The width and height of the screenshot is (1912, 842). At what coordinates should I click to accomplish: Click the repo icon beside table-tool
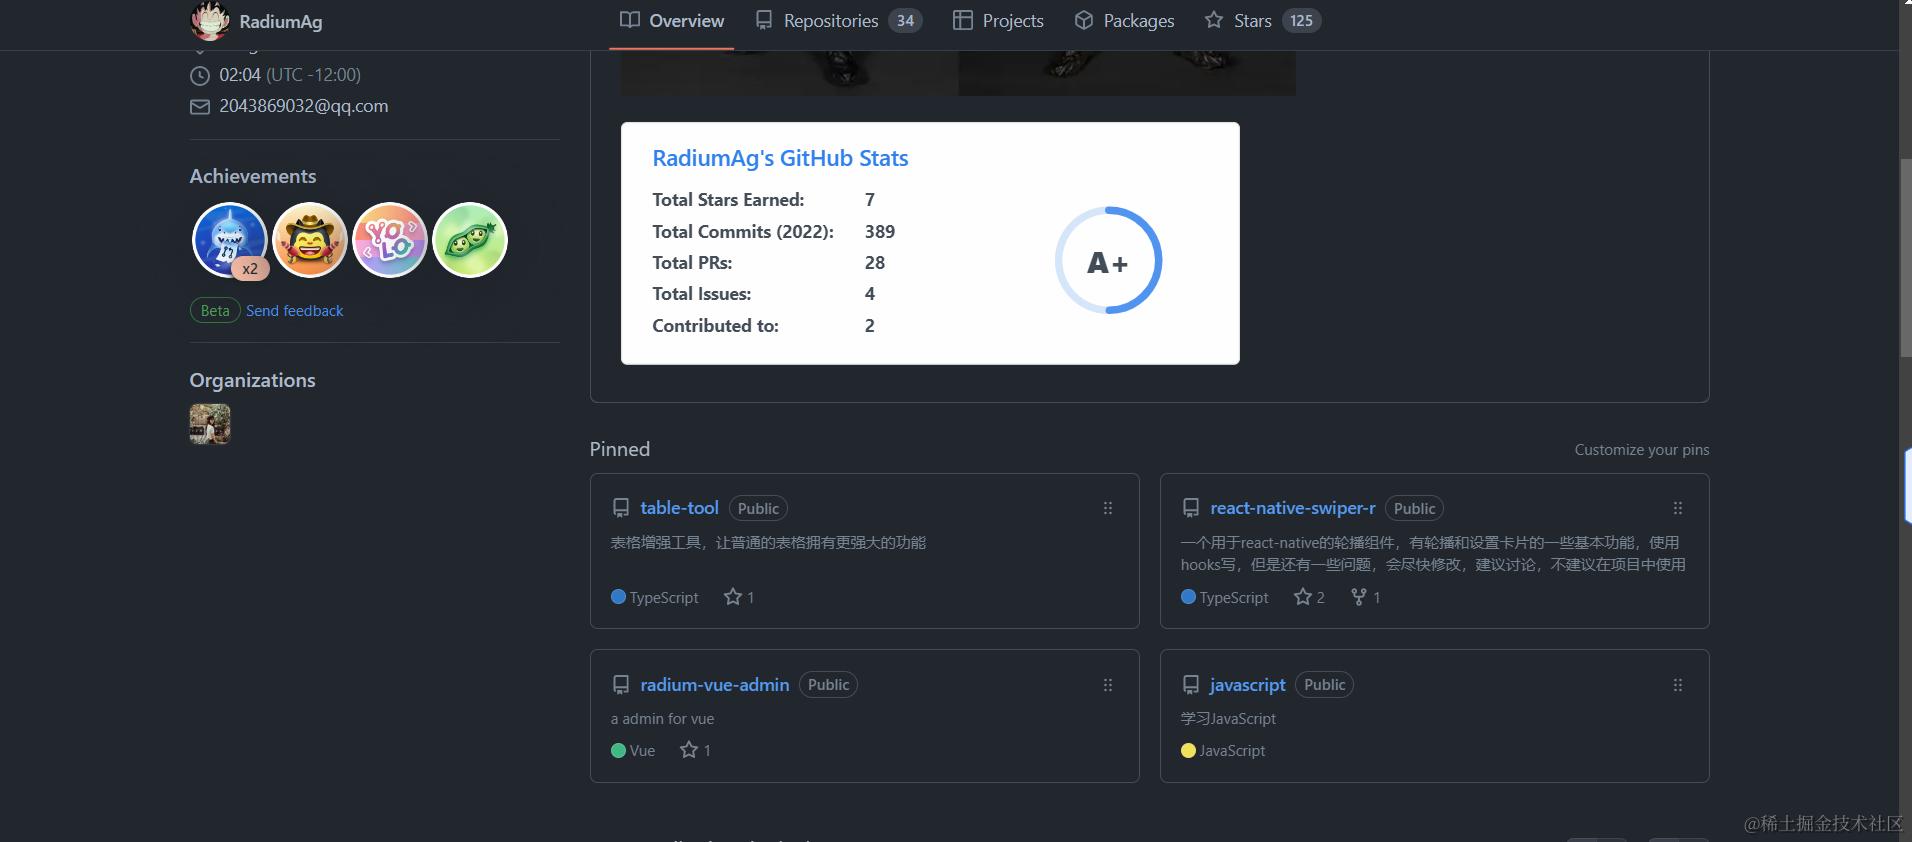tap(621, 508)
